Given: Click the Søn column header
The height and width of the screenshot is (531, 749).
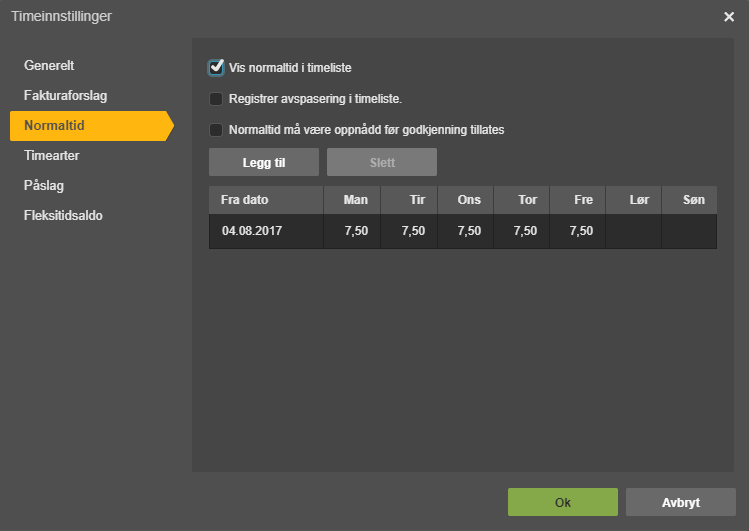Looking at the screenshot, I should [689, 200].
